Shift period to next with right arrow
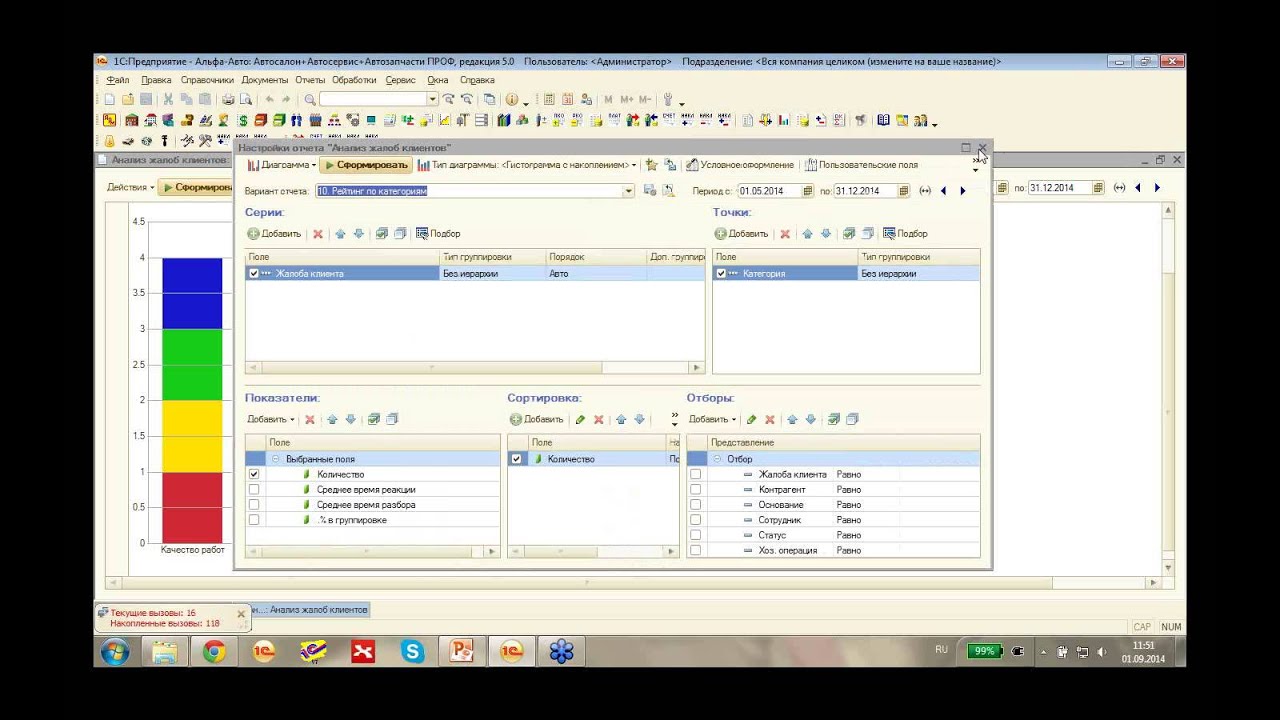 tap(962, 191)
